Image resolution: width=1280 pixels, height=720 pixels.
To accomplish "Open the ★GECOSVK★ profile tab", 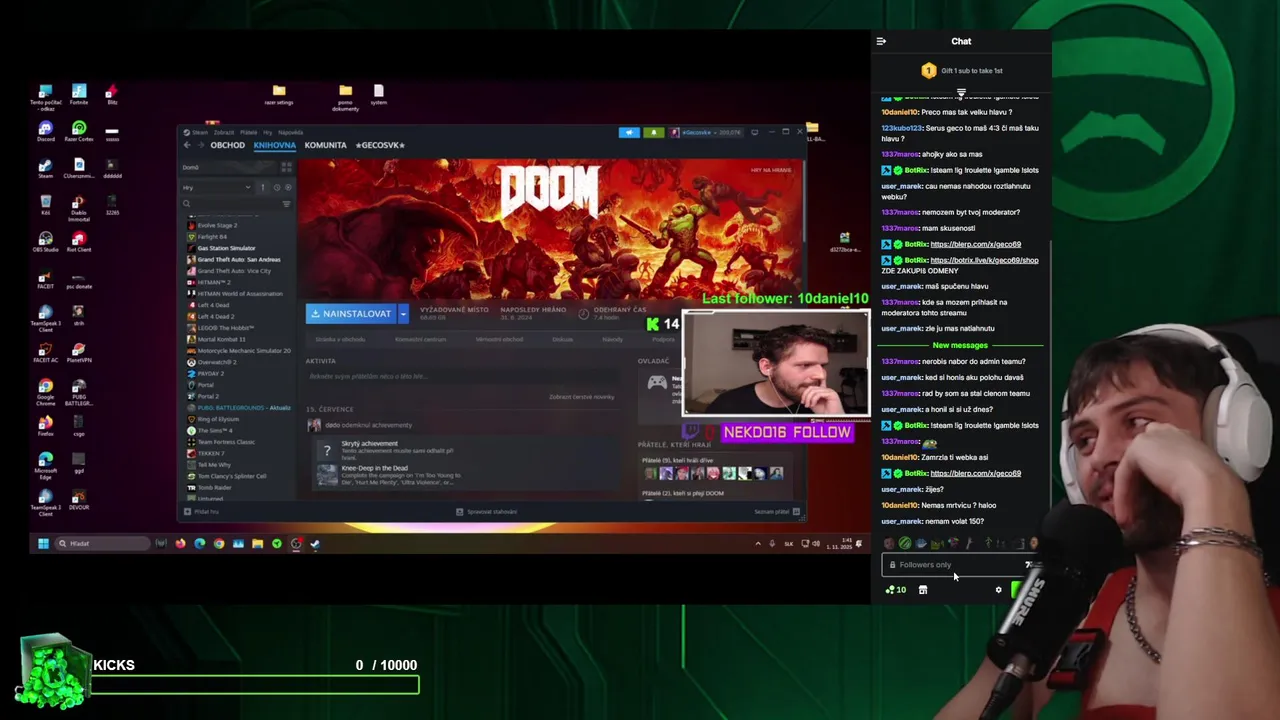I will (380, 145).
